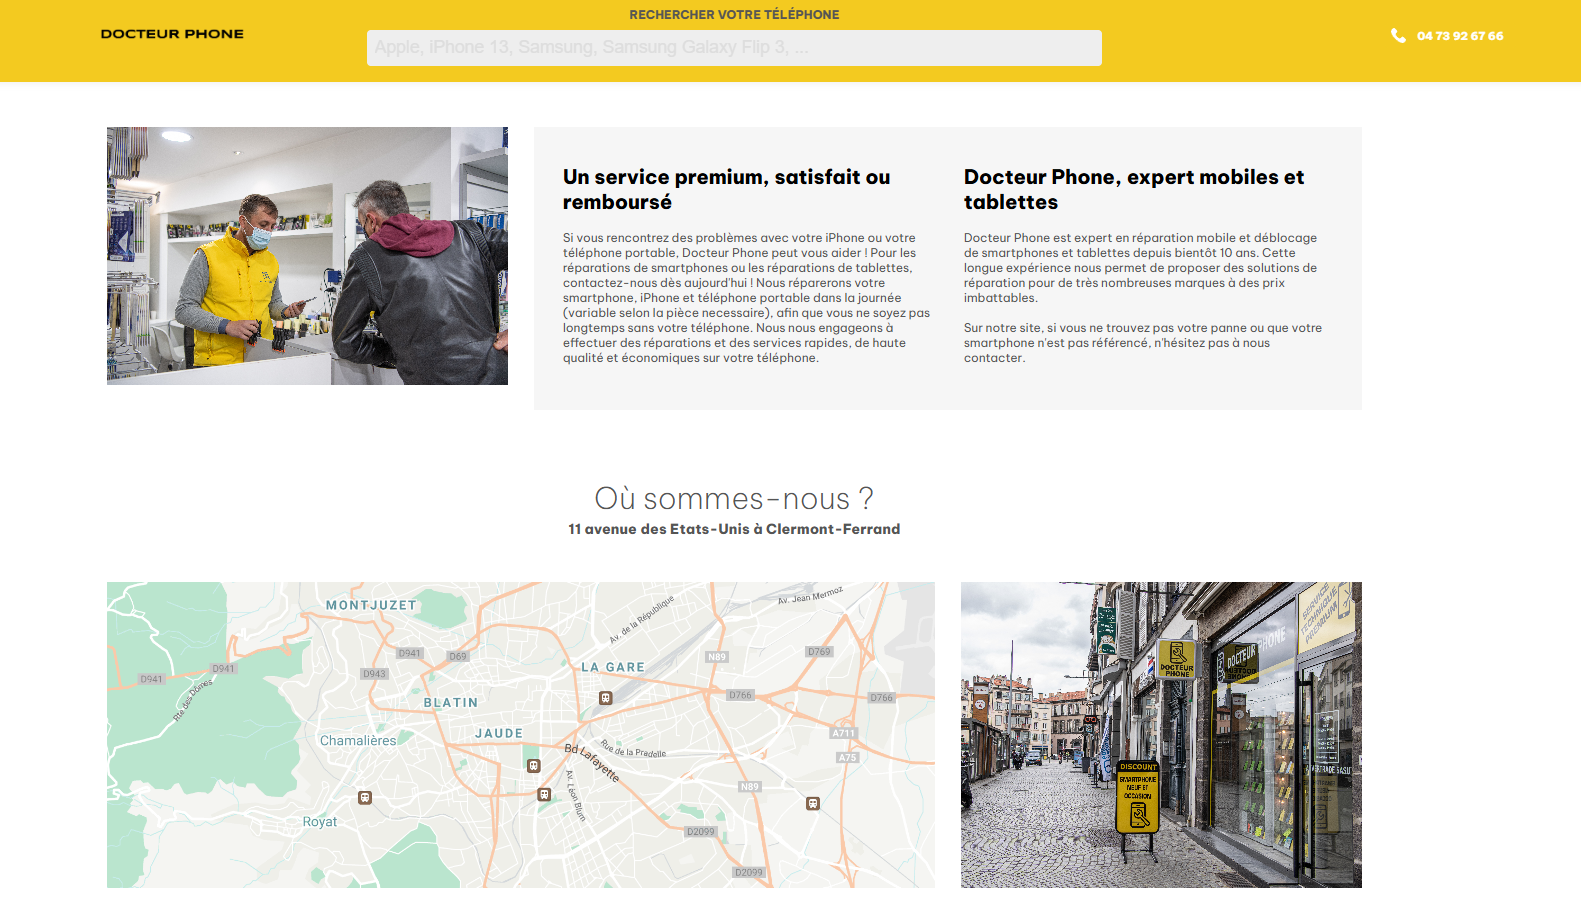Click the MONTJUZET label on map
The image size is (1581, 915).
(371, 605)
